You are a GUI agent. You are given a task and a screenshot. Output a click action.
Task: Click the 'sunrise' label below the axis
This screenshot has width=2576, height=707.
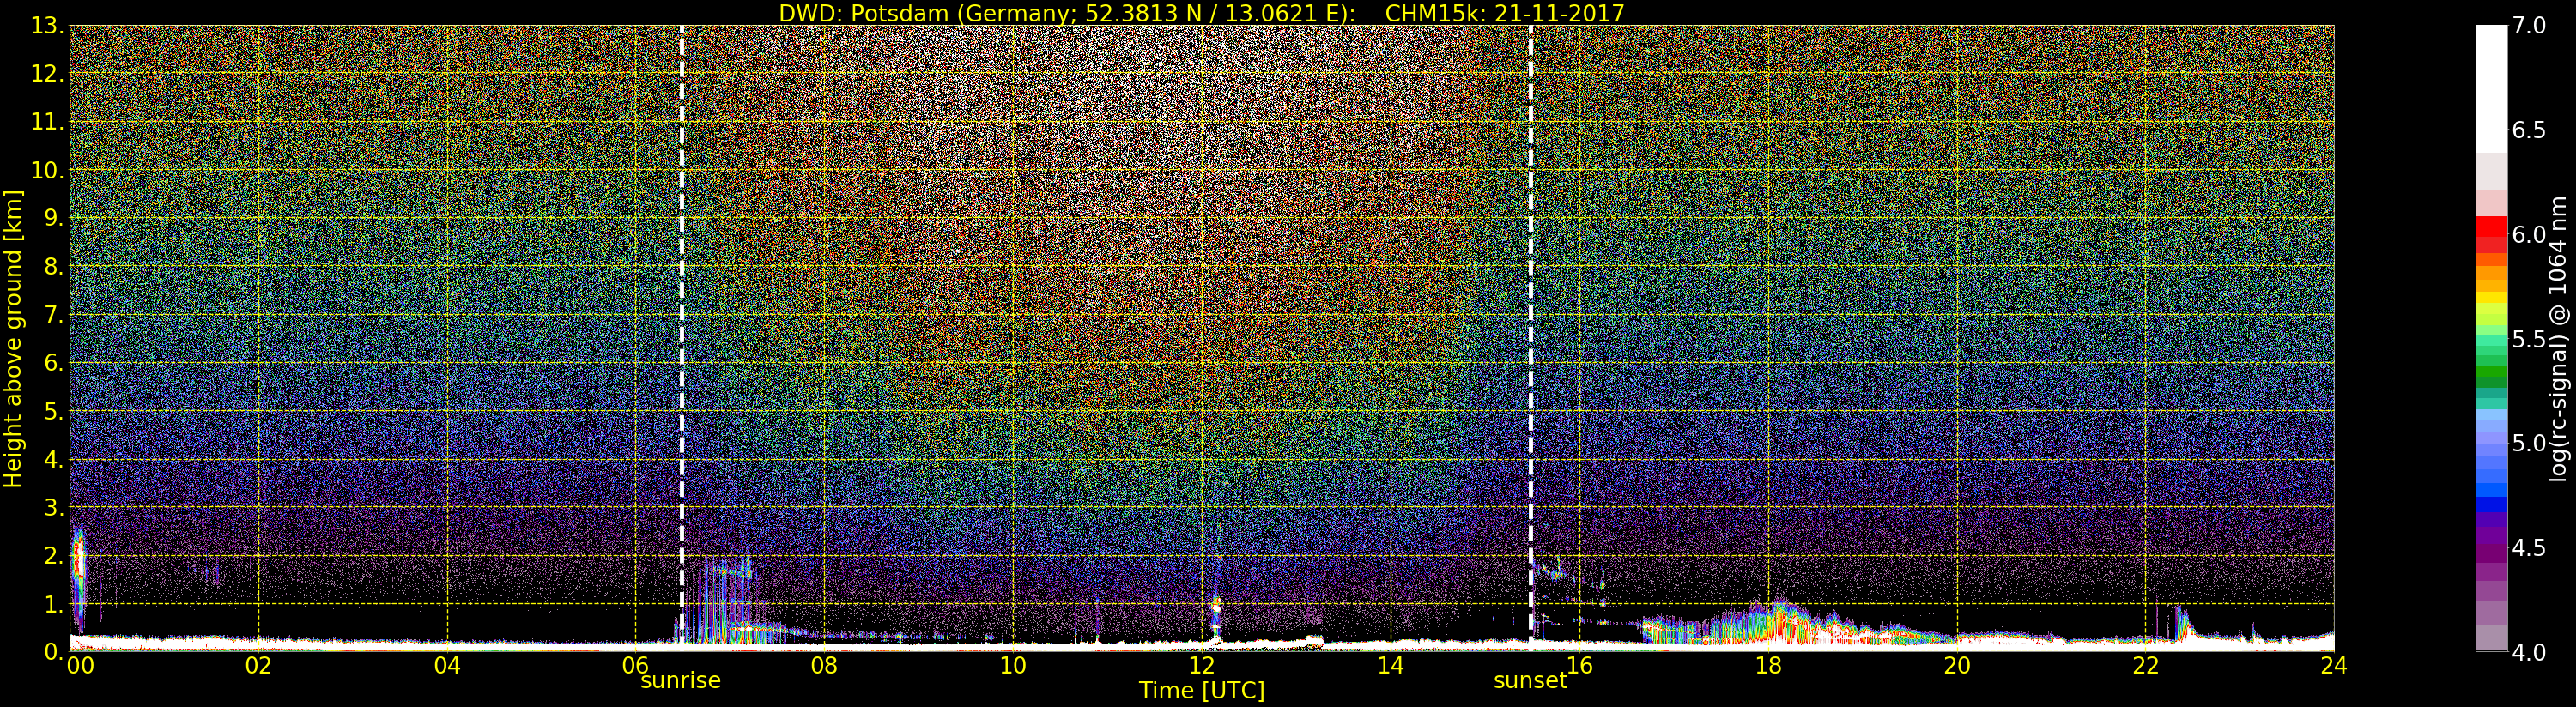(680, 681)
